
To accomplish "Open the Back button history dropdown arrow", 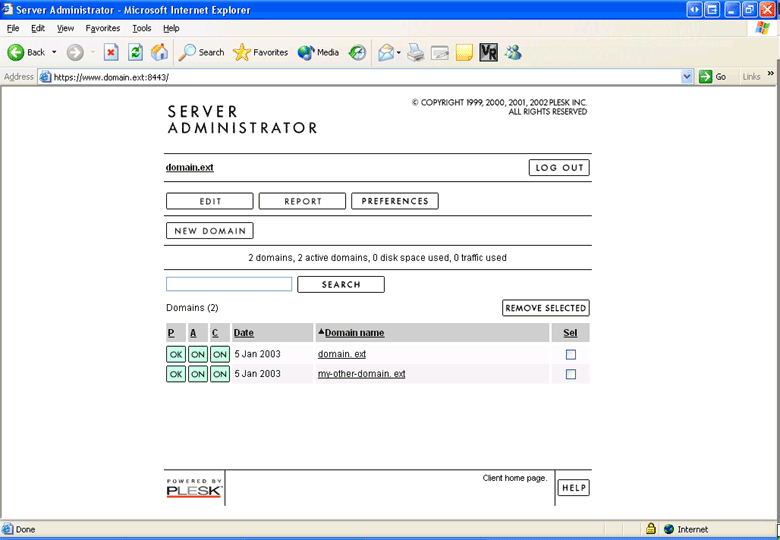I will pyautogui.click(x=54, y=52).
